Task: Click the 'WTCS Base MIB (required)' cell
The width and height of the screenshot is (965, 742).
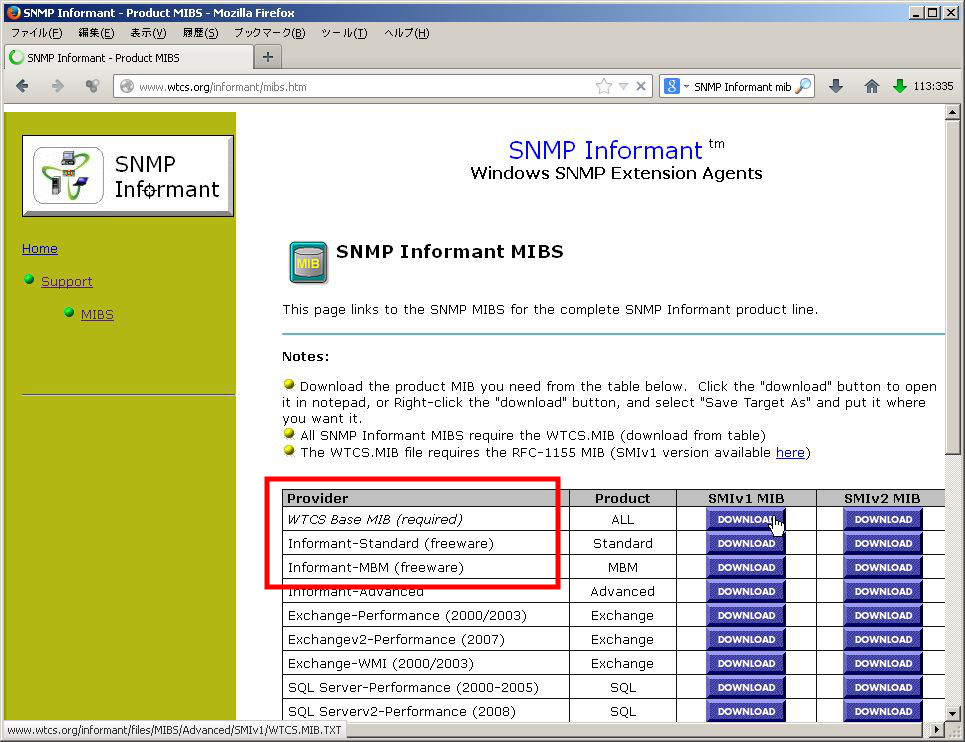Action: click(x=425, y=519)
